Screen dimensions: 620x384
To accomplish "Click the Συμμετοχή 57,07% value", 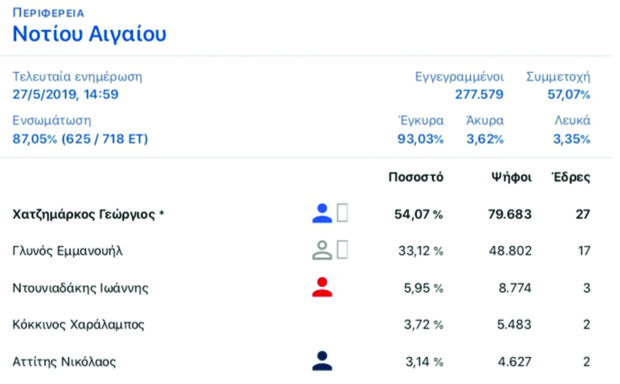I will (569, 95).
